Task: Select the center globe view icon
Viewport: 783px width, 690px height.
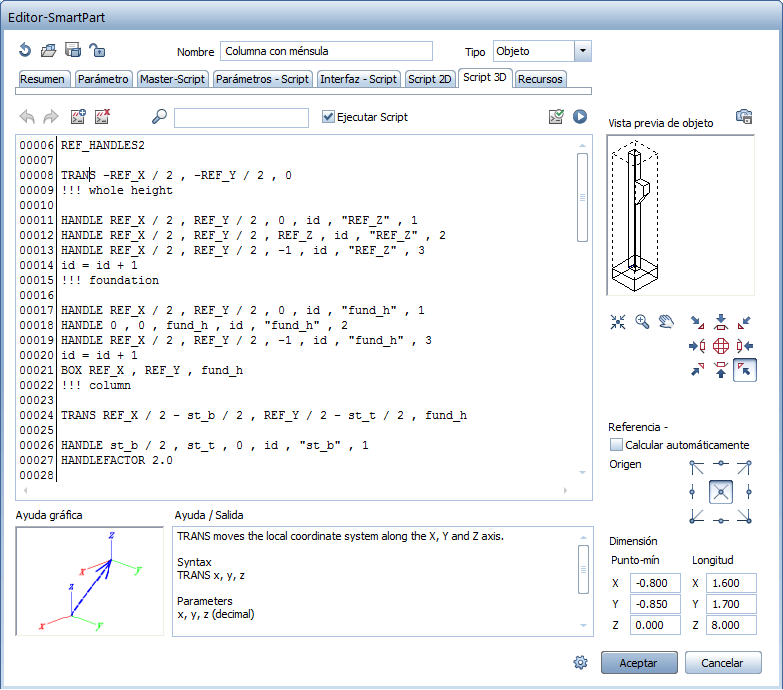Action: coord(721,346)
